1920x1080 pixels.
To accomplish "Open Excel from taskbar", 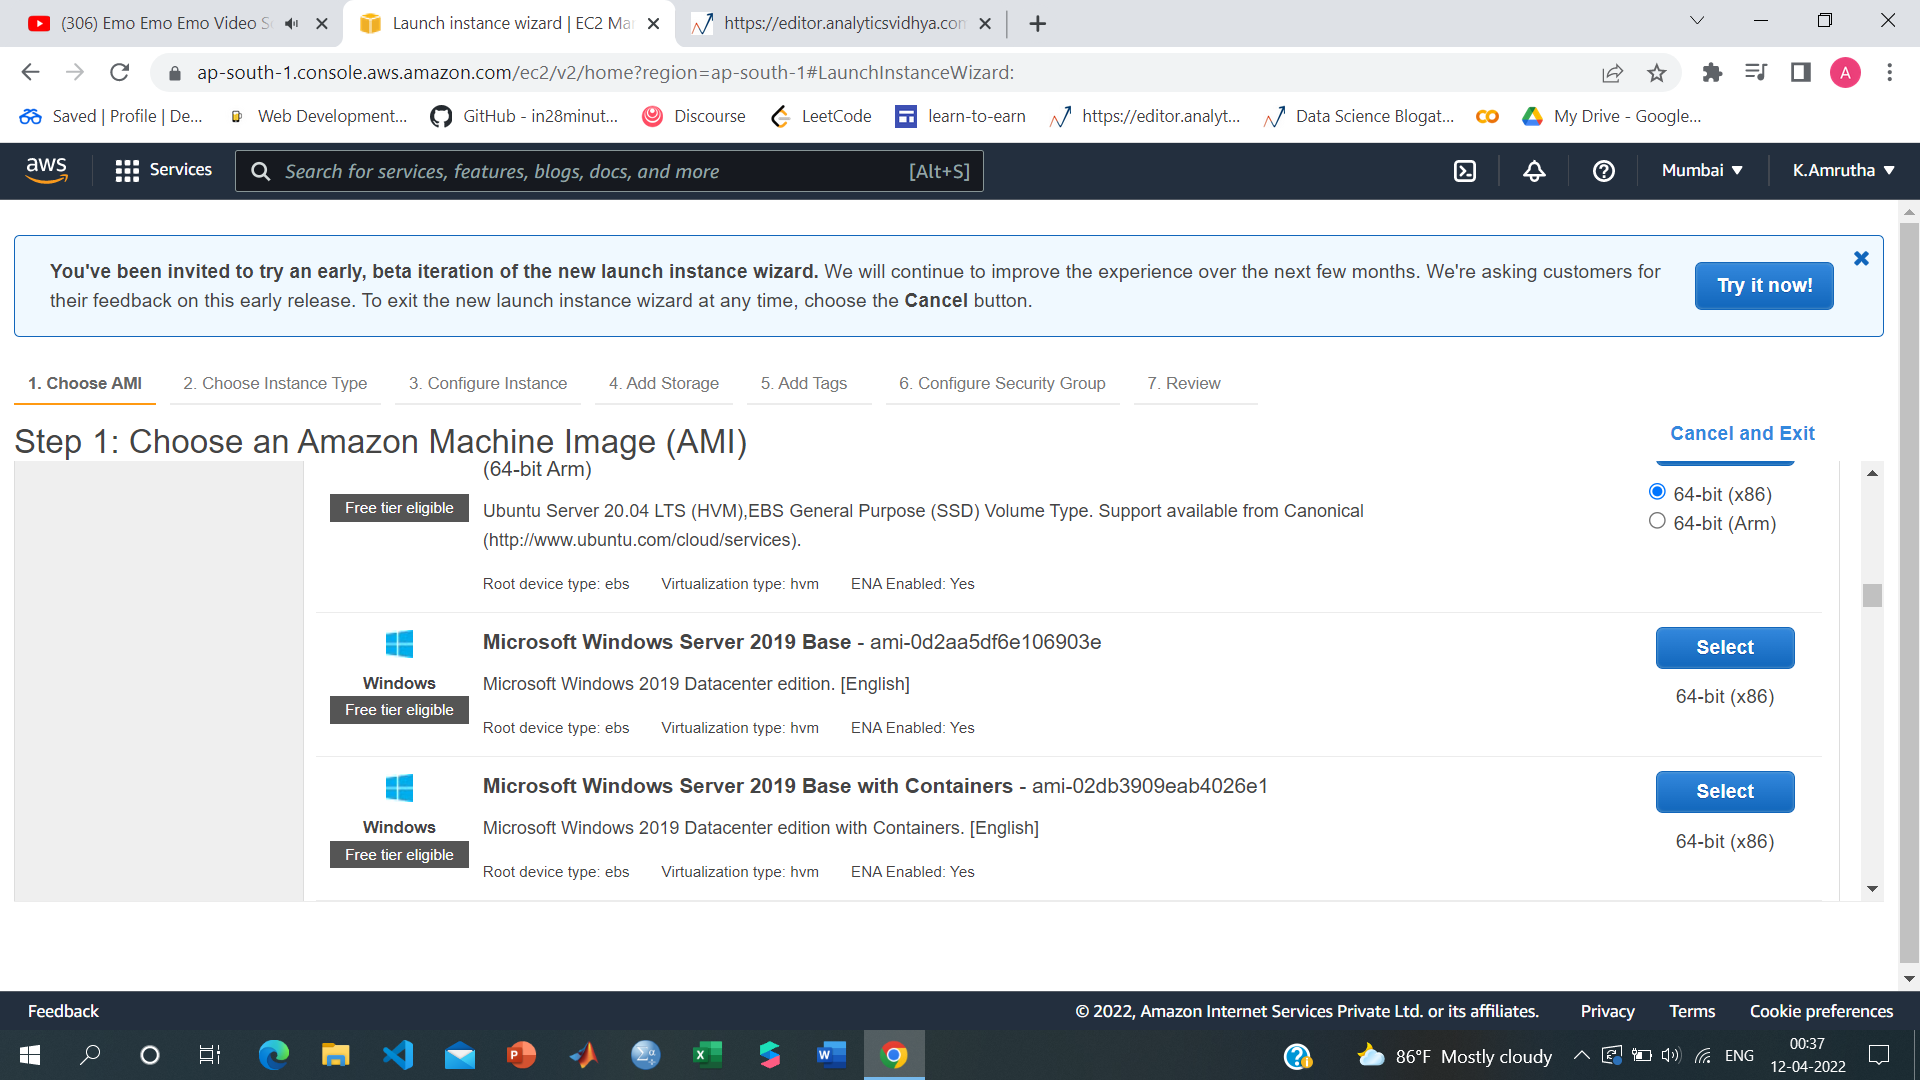I will click(x=707, y=1055).
